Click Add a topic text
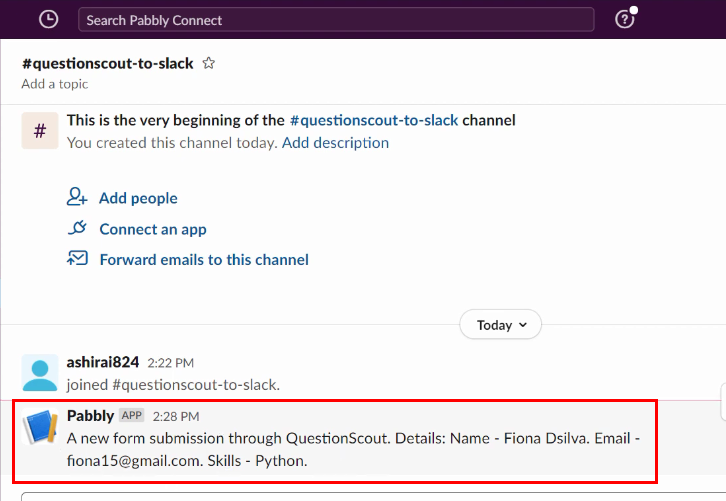 click(x=55, y=84)
